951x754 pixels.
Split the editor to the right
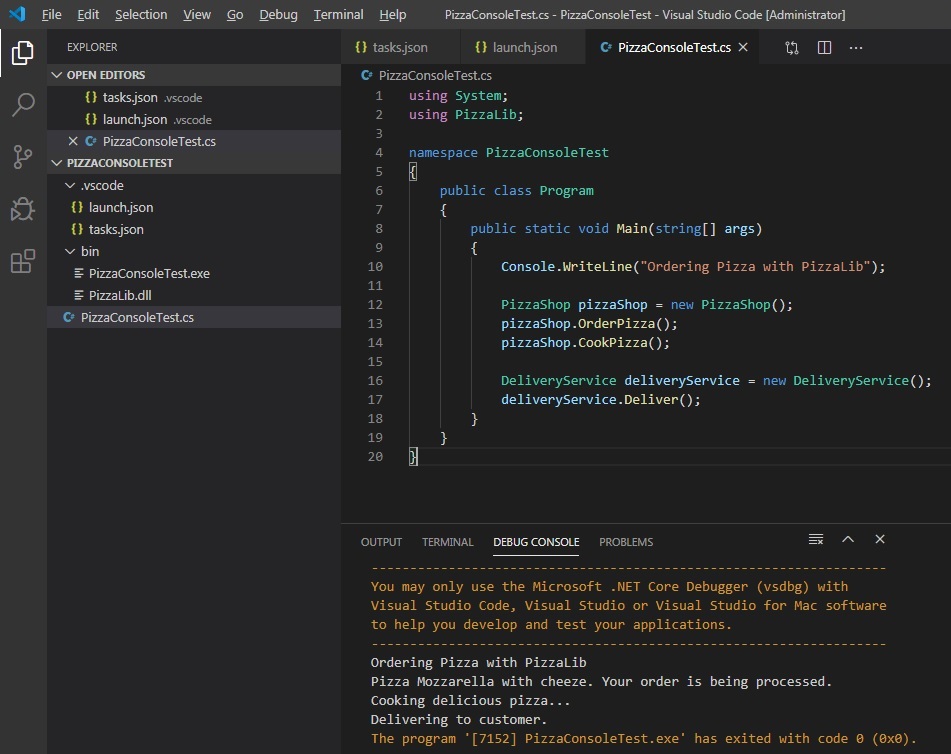pos(824,47)
